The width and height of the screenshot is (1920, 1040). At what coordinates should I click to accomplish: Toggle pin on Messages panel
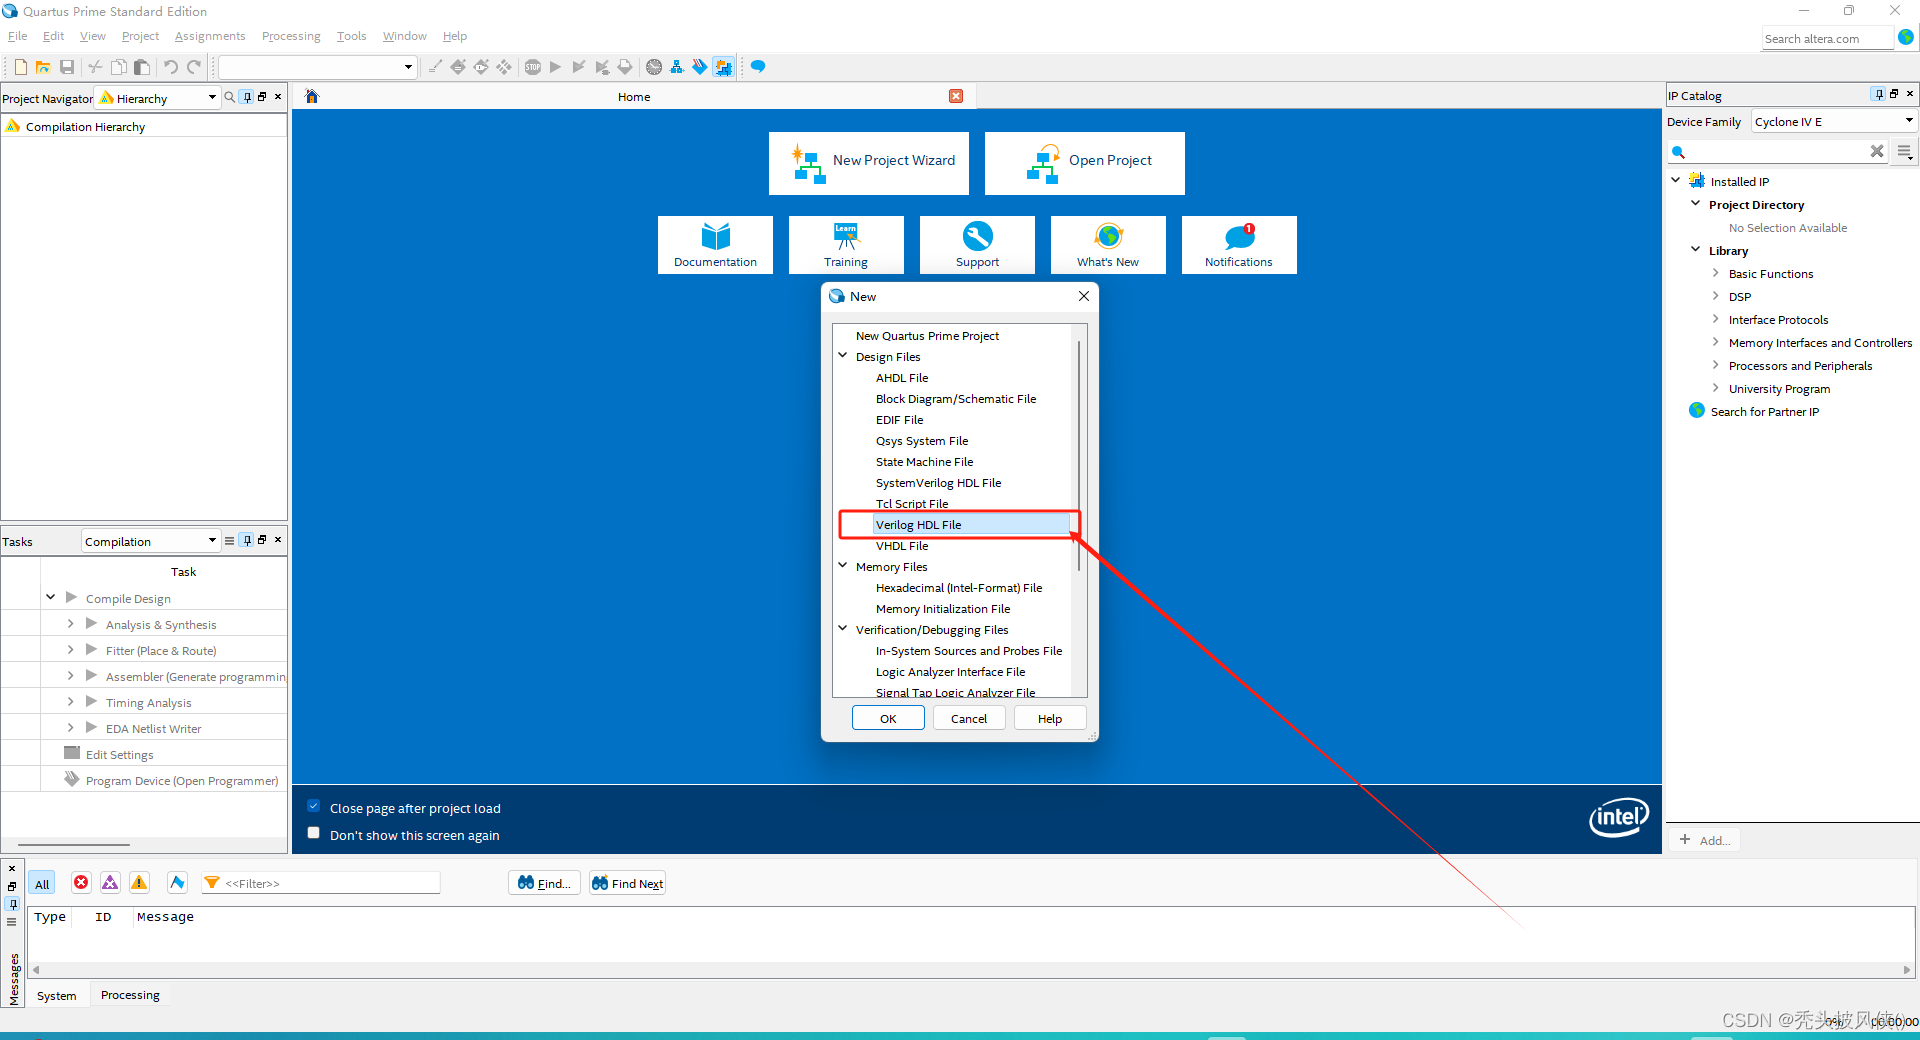click(13, 904)
